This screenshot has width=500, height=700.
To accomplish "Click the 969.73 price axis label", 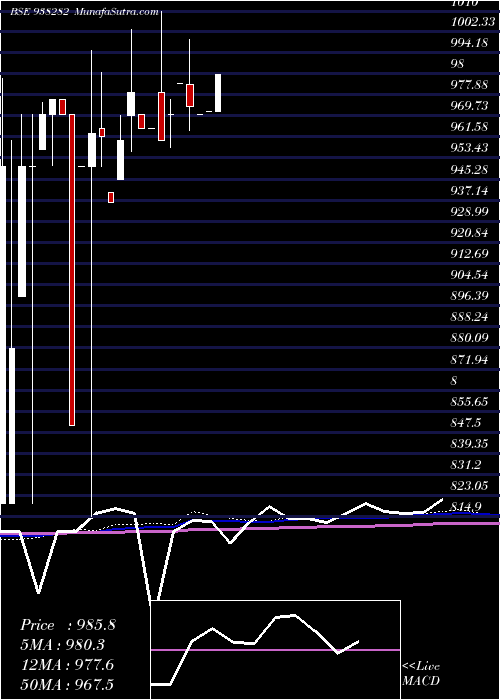I will click(470, 106).
